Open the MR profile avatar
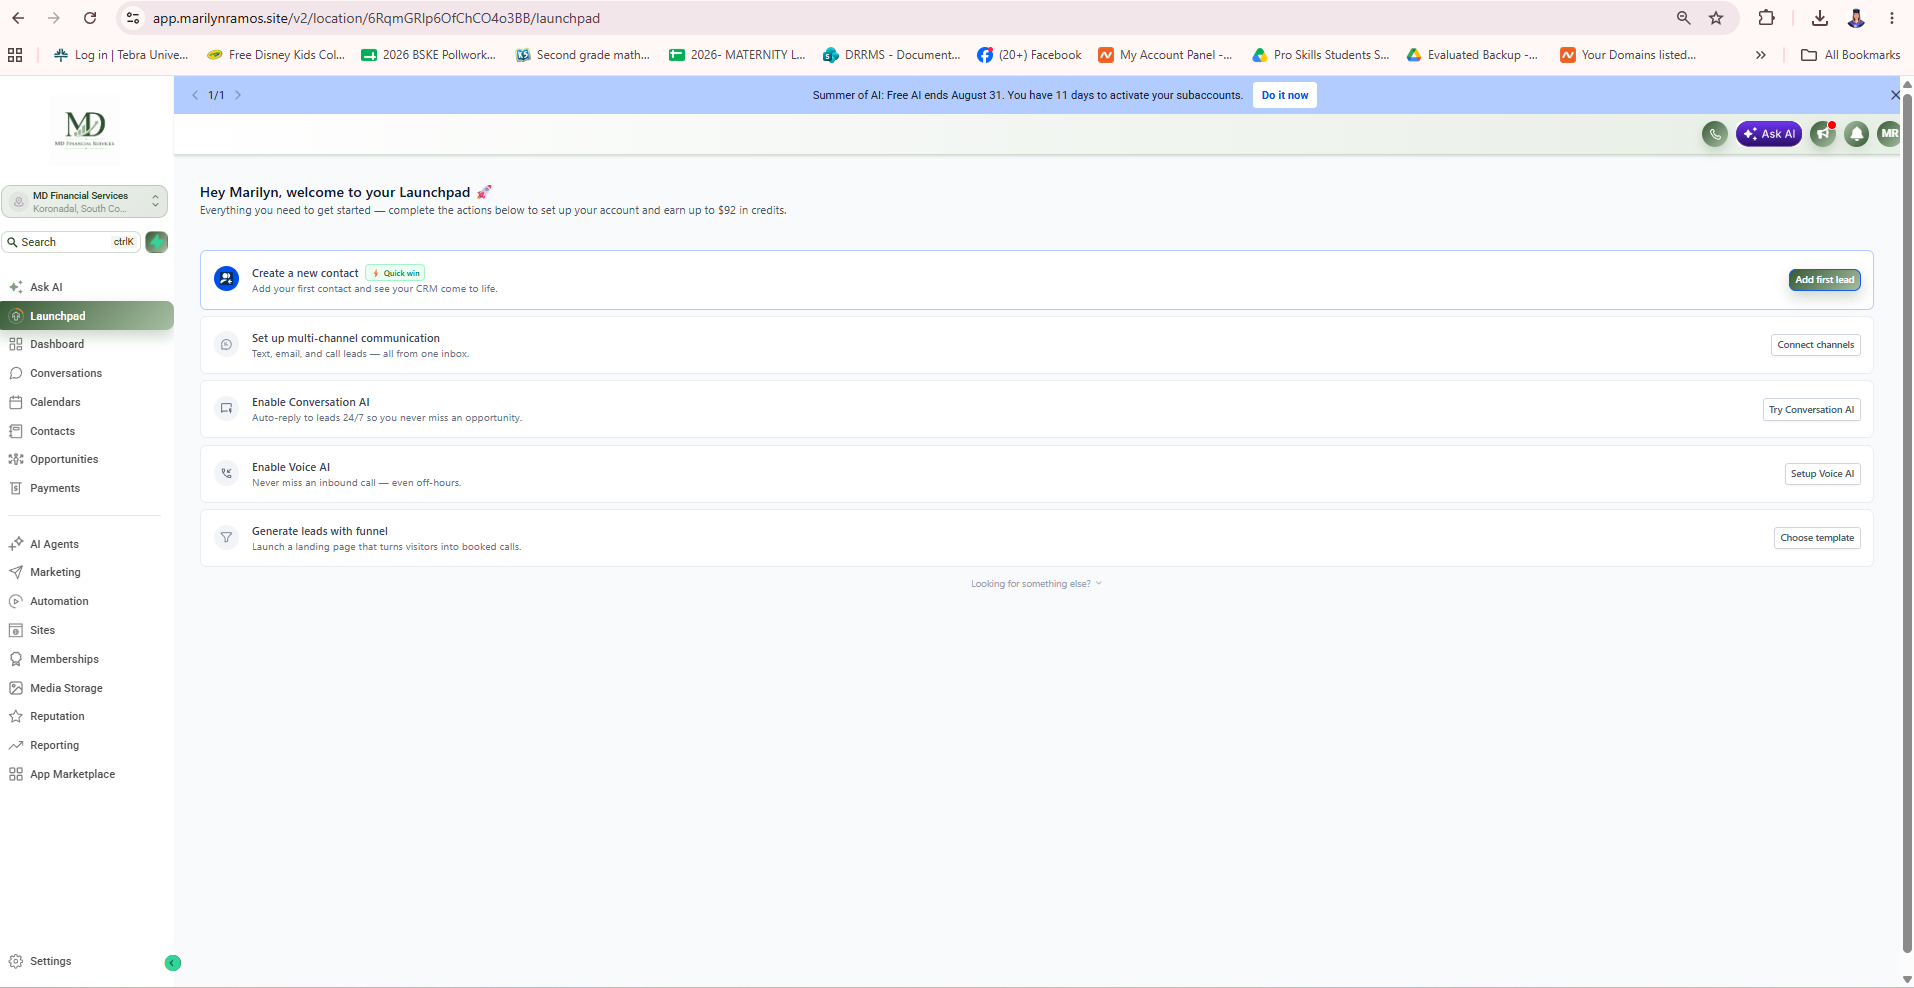1914x988 pixels. click(x=1889, y=134)
